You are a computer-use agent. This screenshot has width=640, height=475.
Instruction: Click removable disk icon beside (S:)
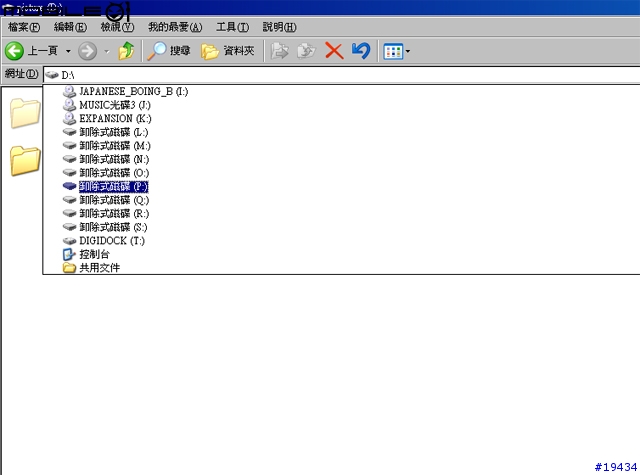tap(69, 227)
